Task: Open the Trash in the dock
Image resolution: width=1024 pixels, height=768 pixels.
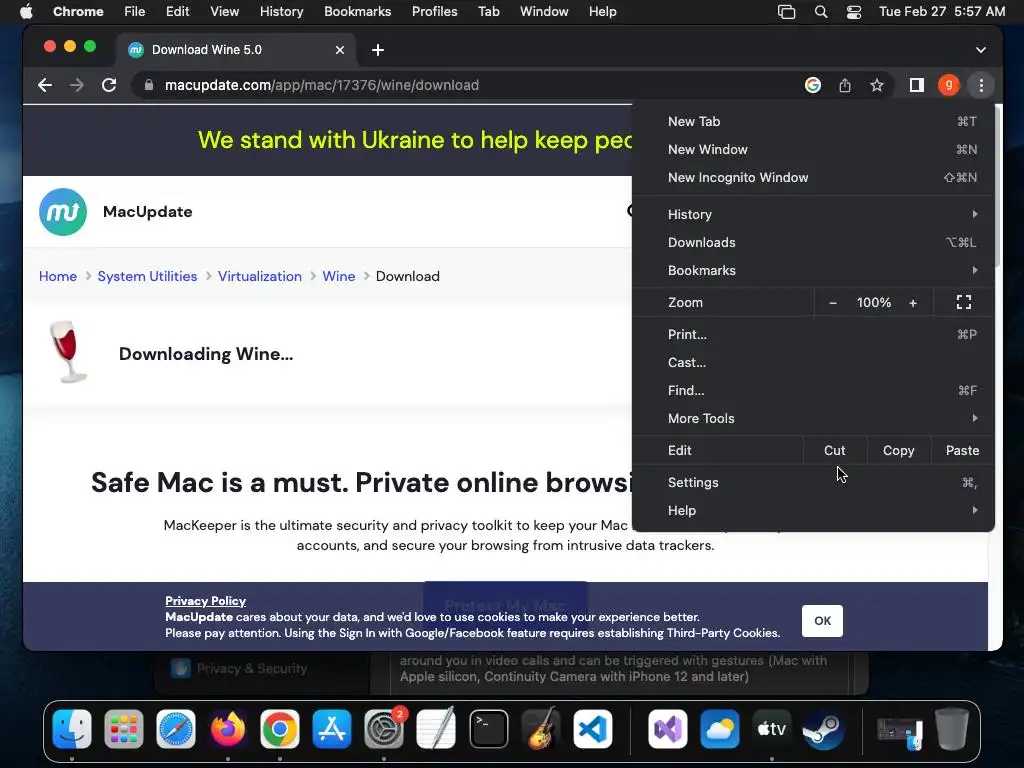Action: (952, 729)
